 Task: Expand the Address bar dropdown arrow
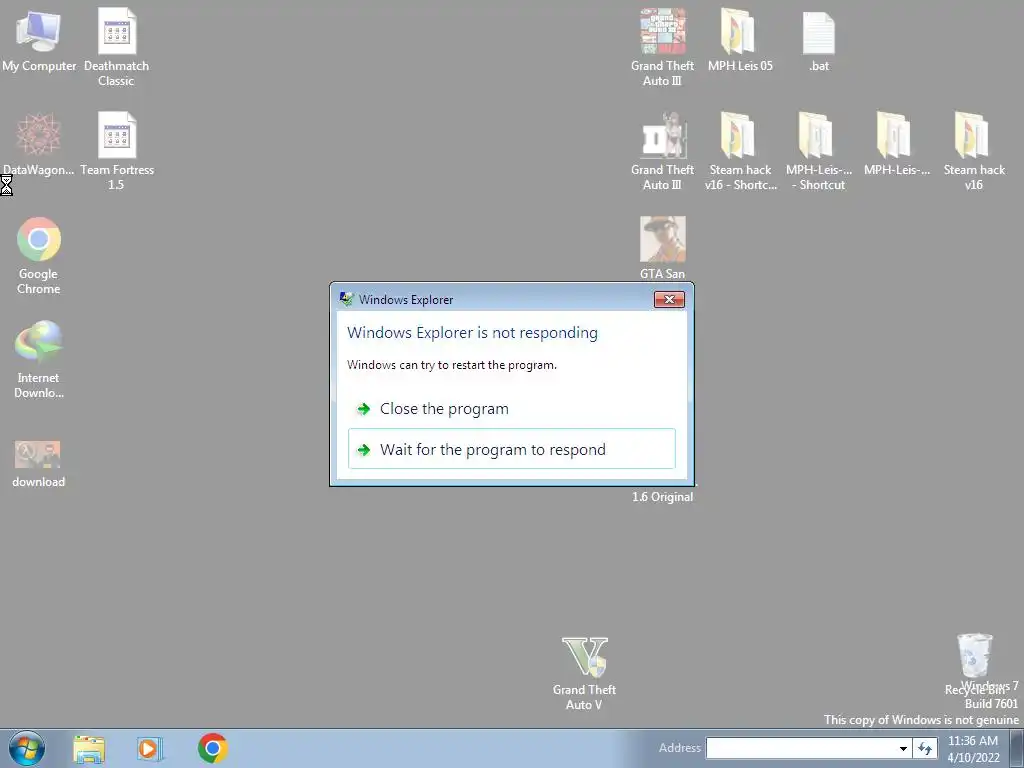(903, 748)
